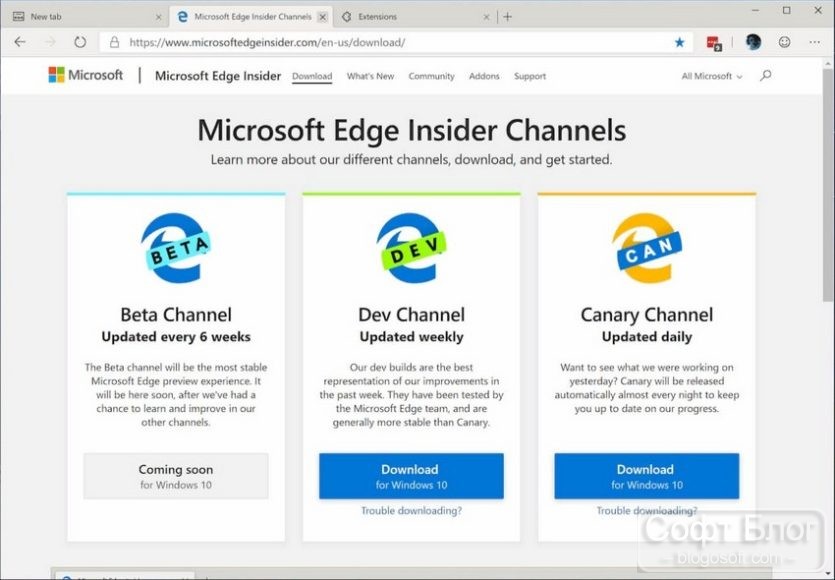This screenshot has height=580, width=835.
Task: Go back with the browser back arrow
Action: (20, 42)
